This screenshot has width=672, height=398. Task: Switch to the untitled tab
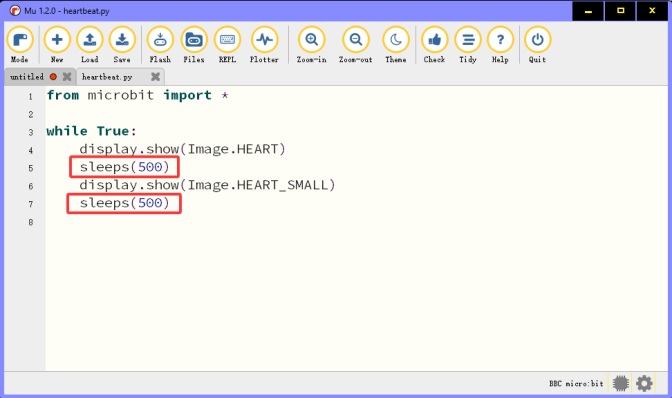point(27,77)
